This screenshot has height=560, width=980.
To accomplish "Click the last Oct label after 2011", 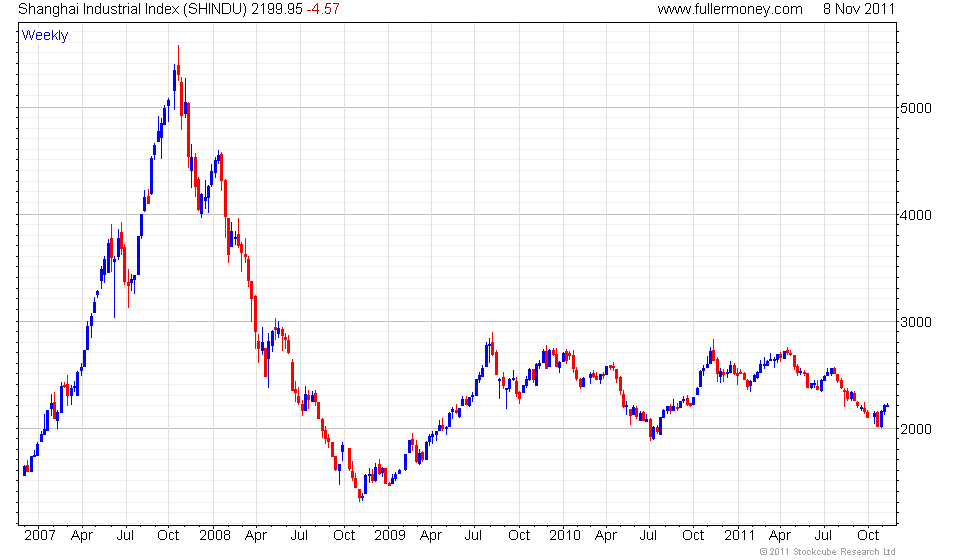I will pyautogui.click(x=868, y=536).
